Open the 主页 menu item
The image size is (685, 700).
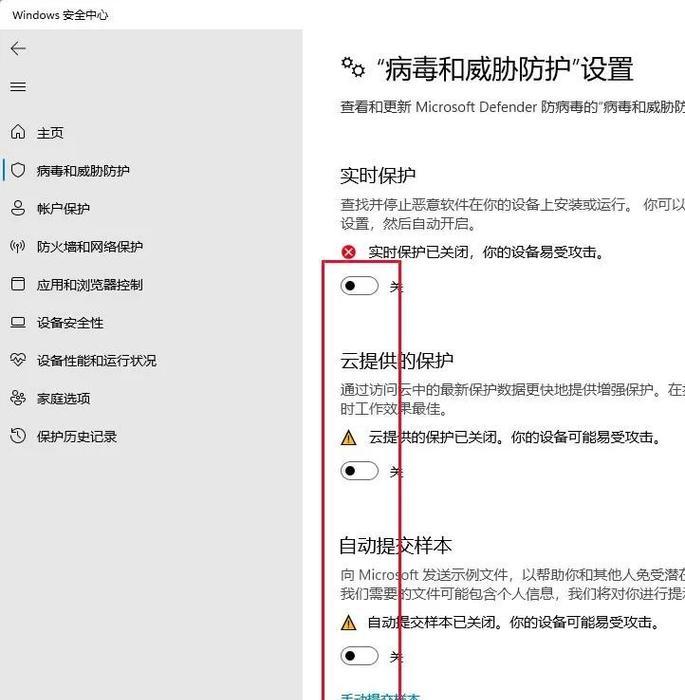coord(50,133)
